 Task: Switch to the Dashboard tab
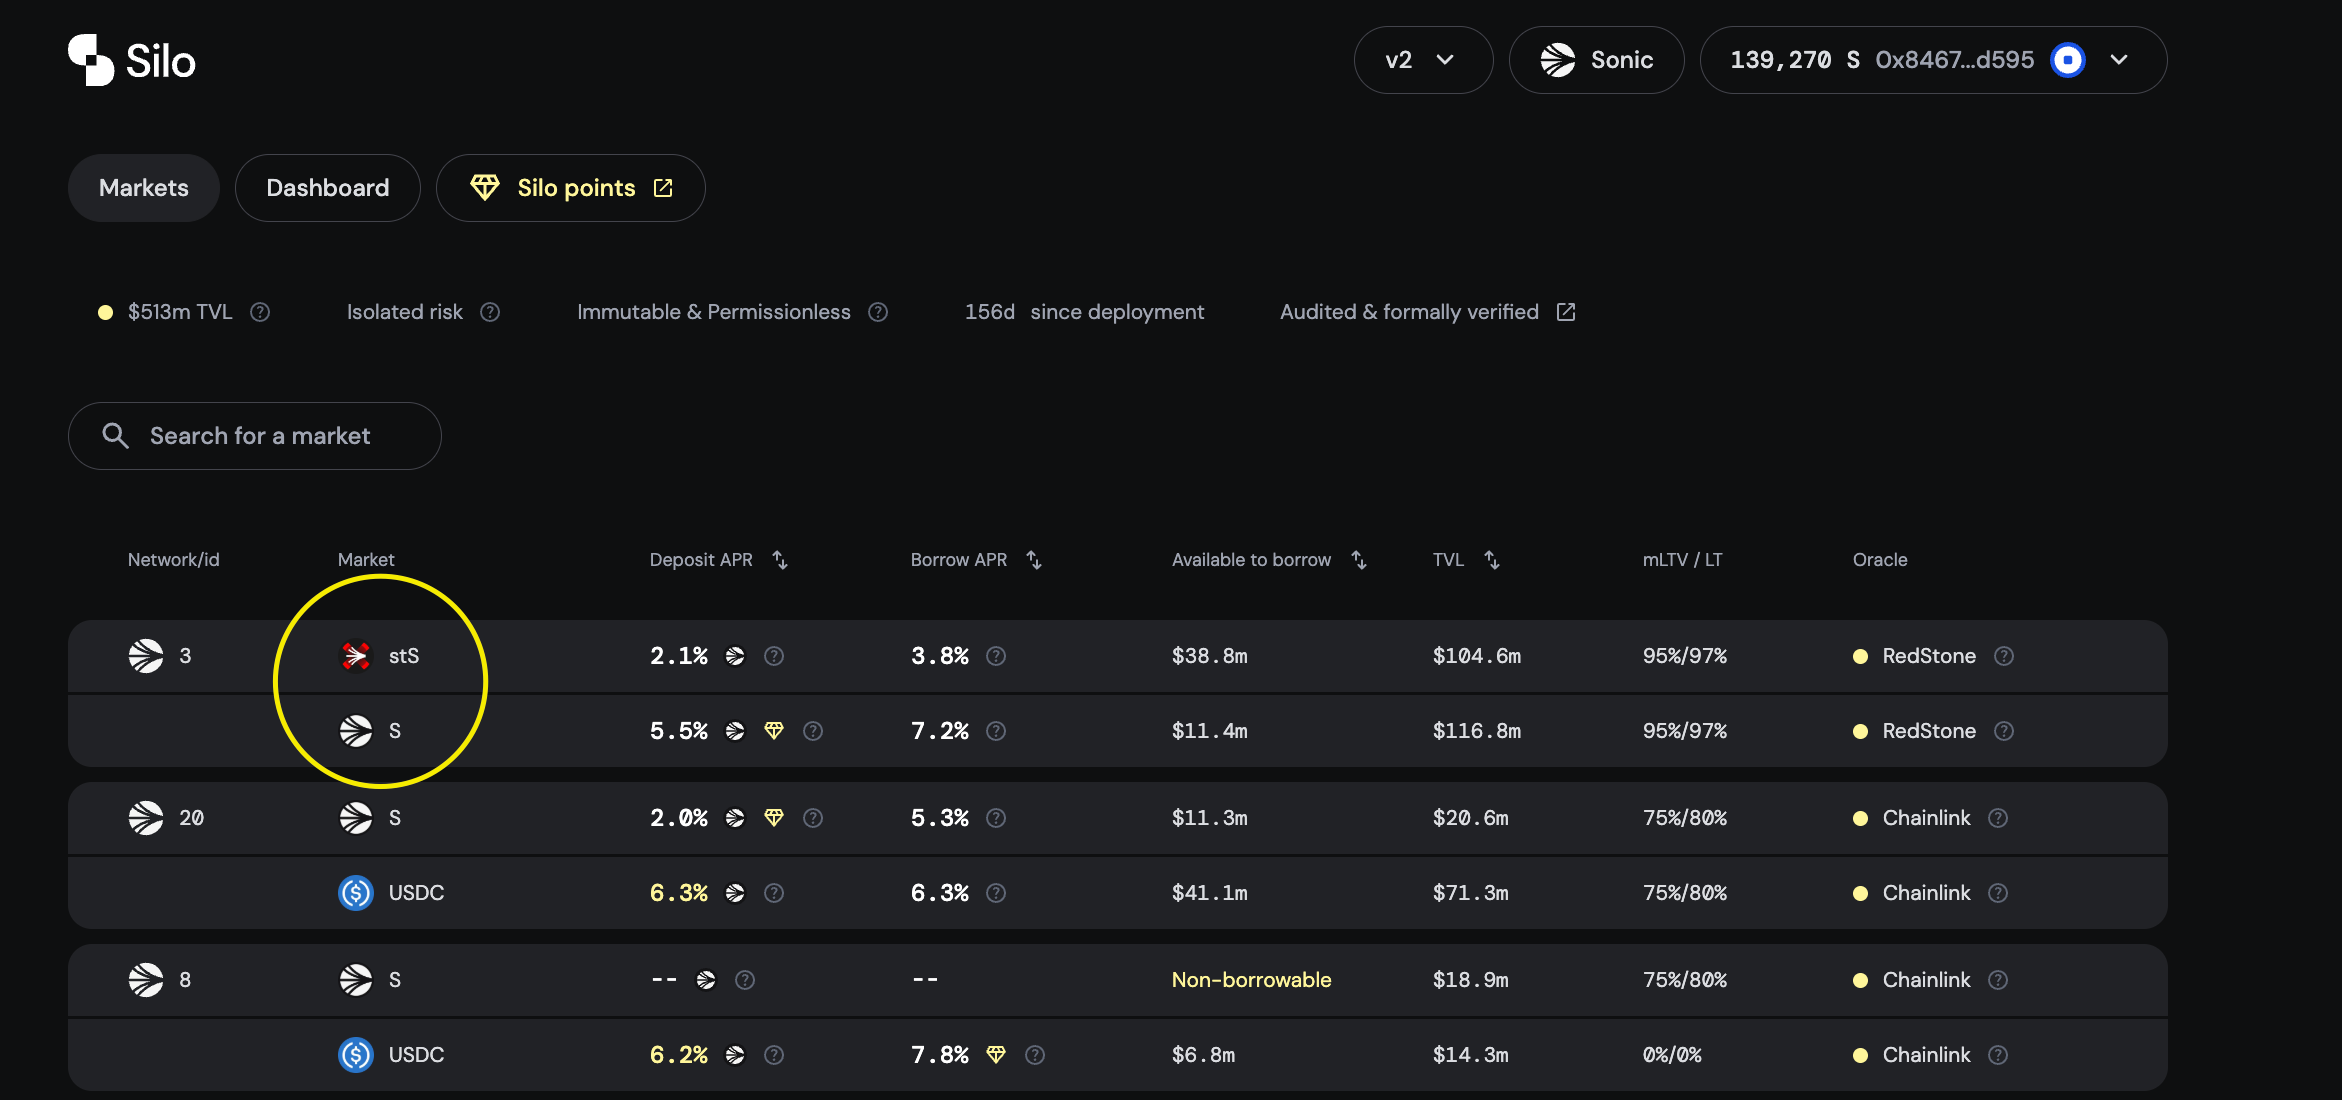[x=328, y=188]
